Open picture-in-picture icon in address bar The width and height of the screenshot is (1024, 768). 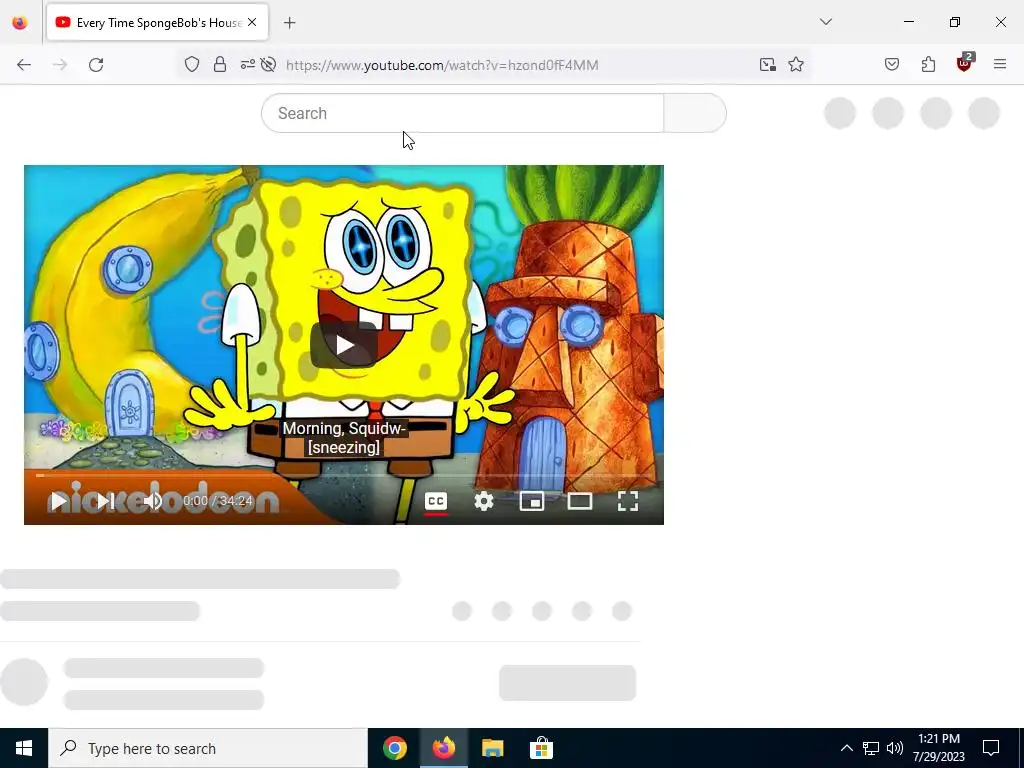767,65
